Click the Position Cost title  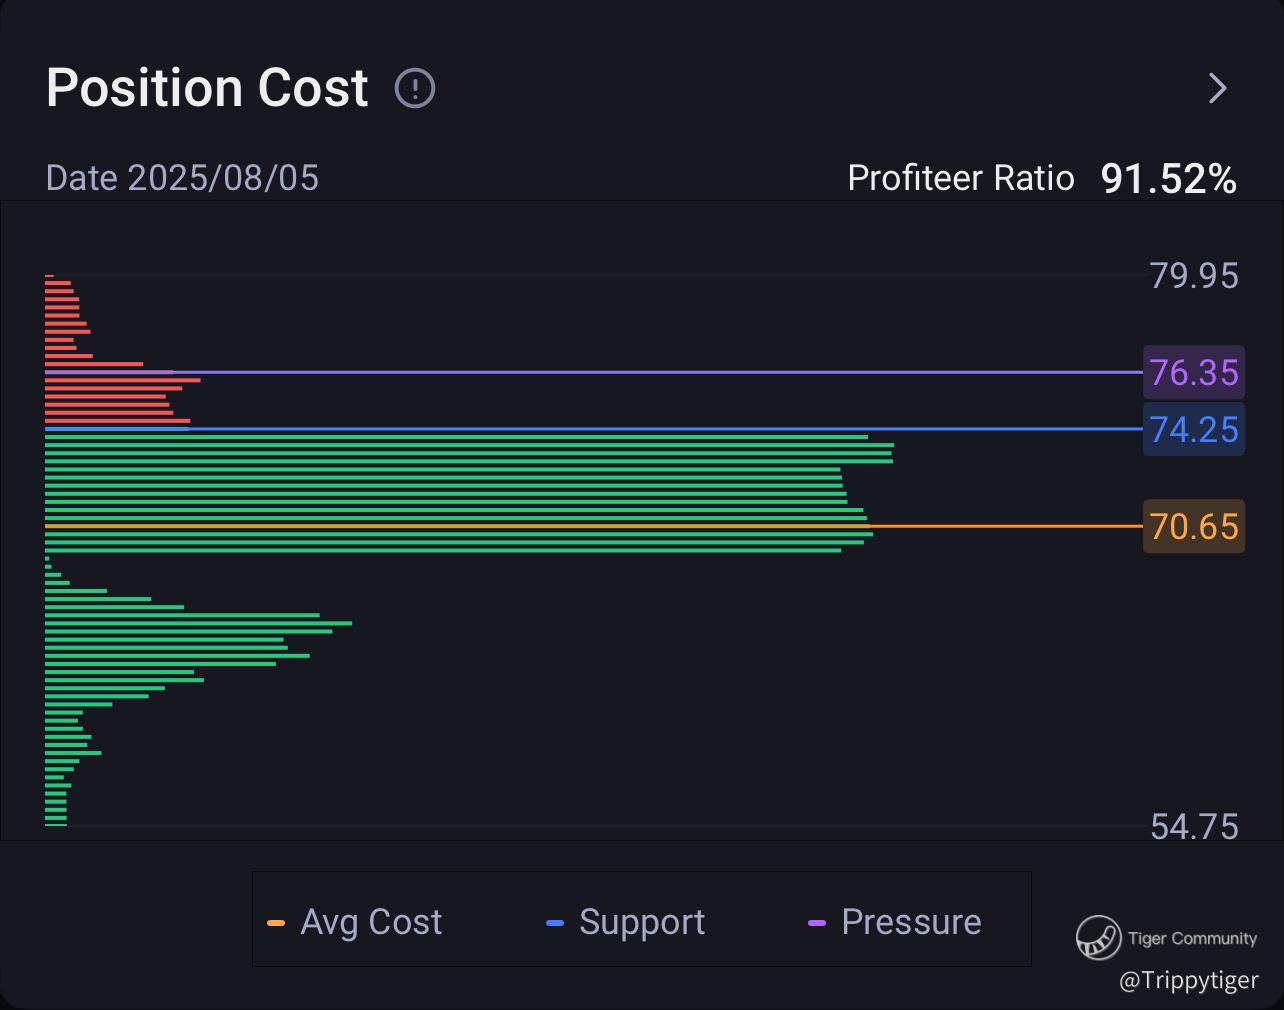click(207, 88)
